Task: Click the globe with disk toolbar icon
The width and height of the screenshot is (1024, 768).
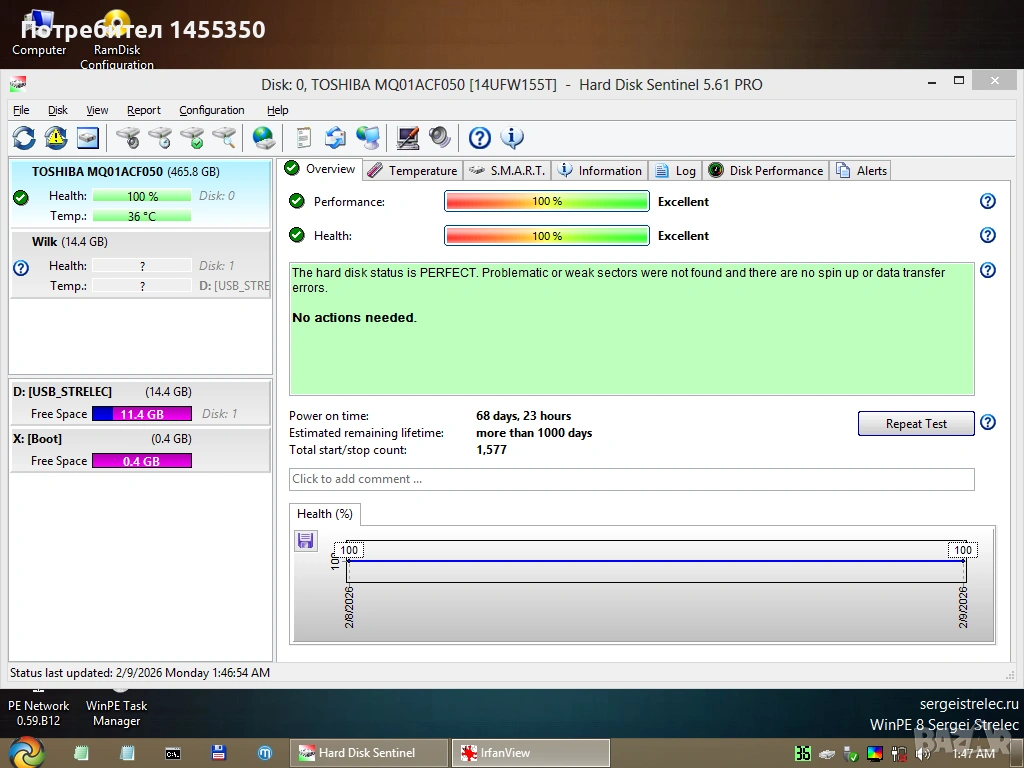Action: [263, 138]
